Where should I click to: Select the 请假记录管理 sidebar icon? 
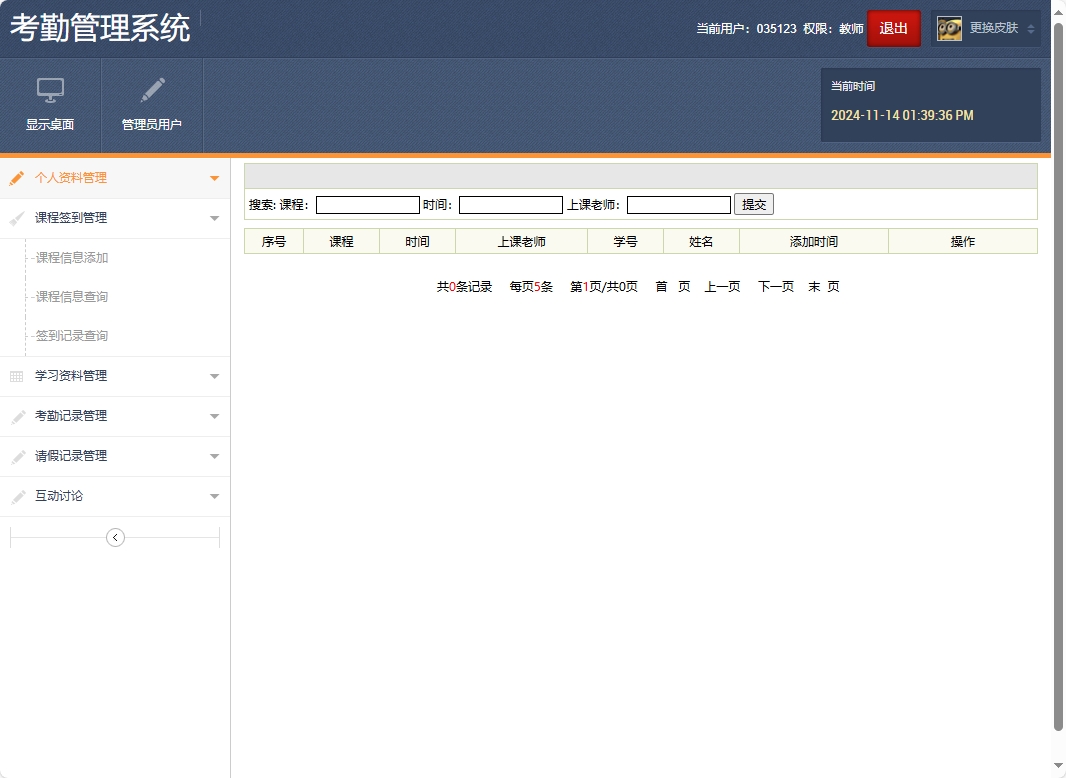click(x=15, y=456)
